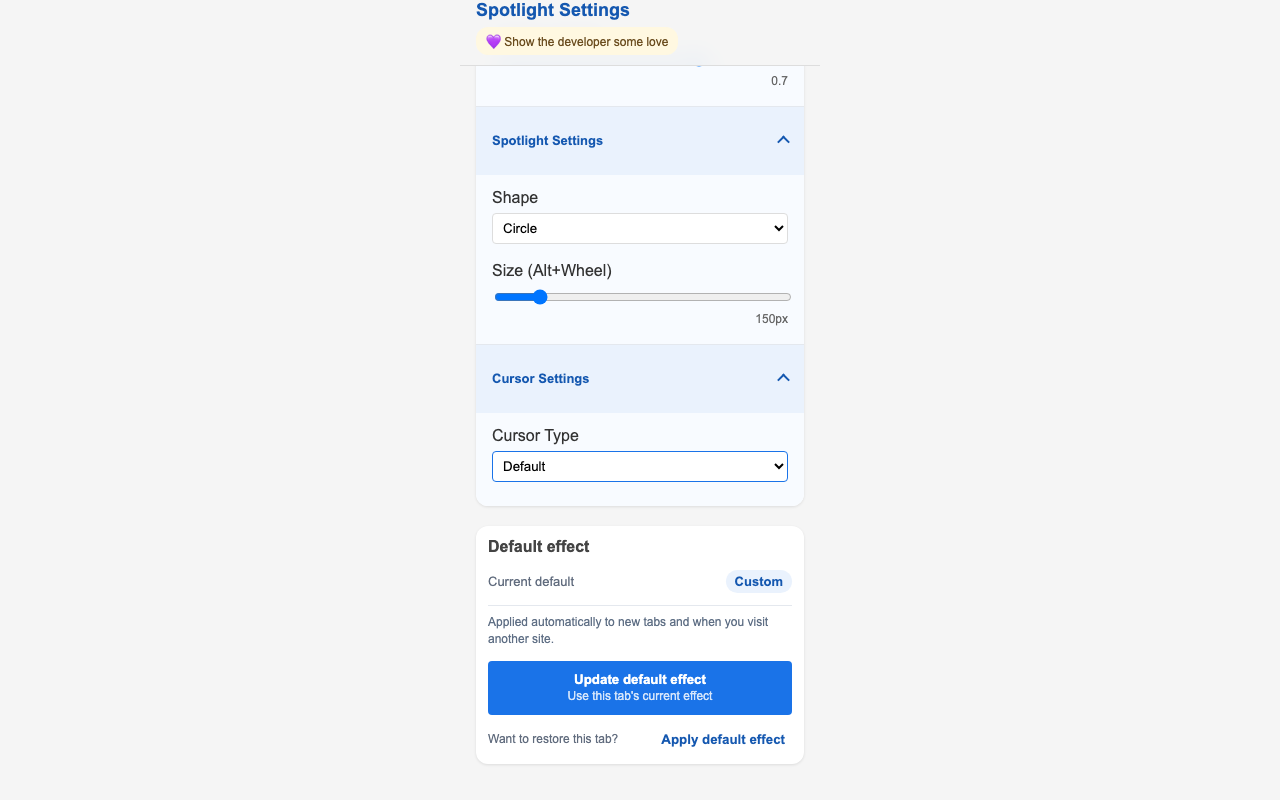Collapse Cursor Settings using its chevron arrow
The image size is (1280, 800).
pos(783,378)
